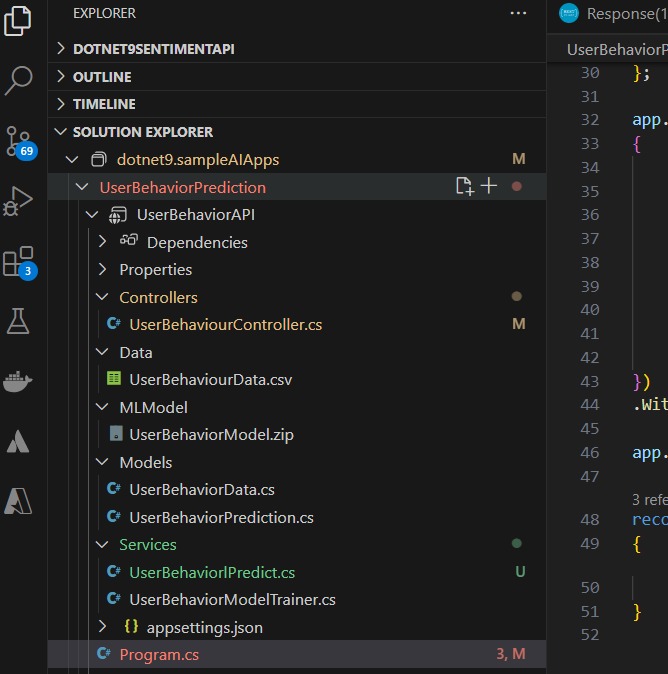
Task: Open the Docker view icon
Action: tap(17, 381)
